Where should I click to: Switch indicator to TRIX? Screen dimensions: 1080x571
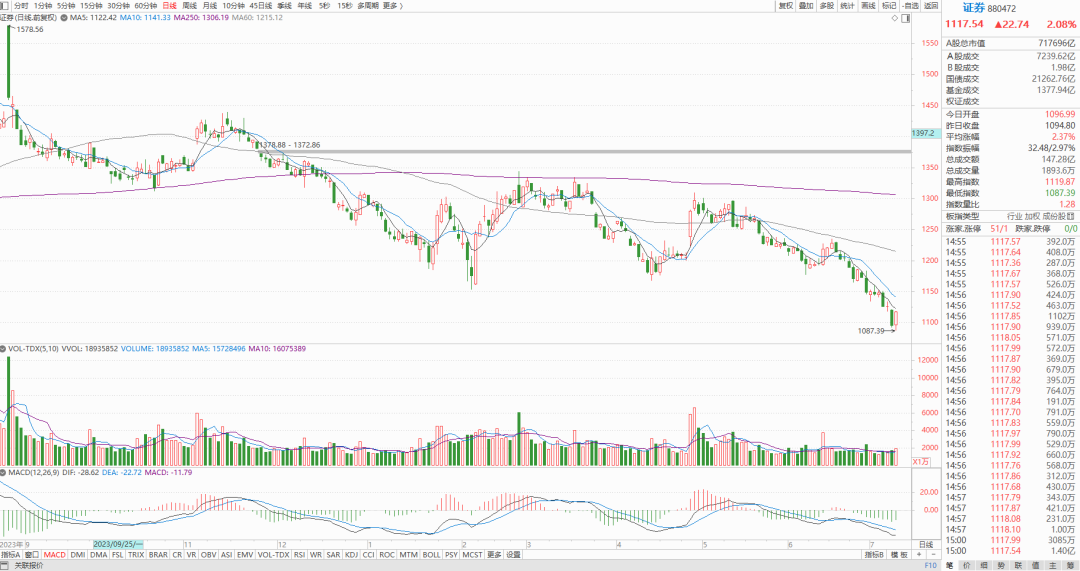136,554
